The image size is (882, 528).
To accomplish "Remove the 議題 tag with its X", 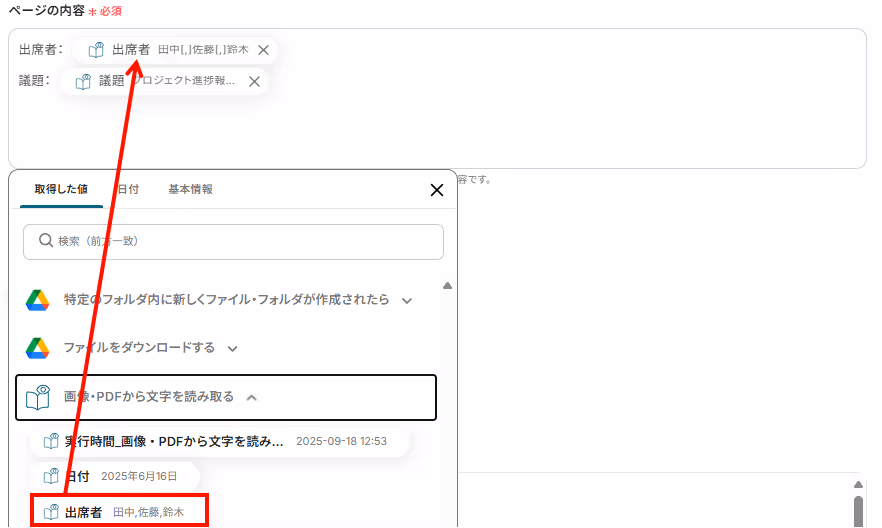I will (254, 82).
